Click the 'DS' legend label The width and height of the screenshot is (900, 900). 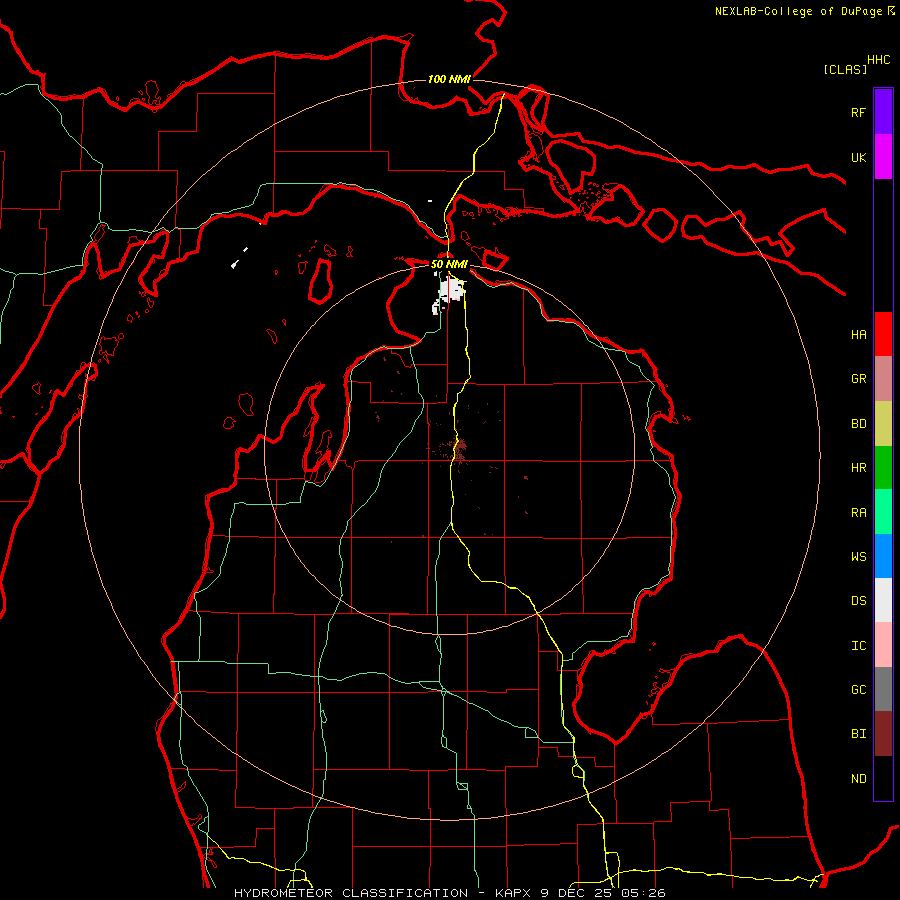pos(858,601)
